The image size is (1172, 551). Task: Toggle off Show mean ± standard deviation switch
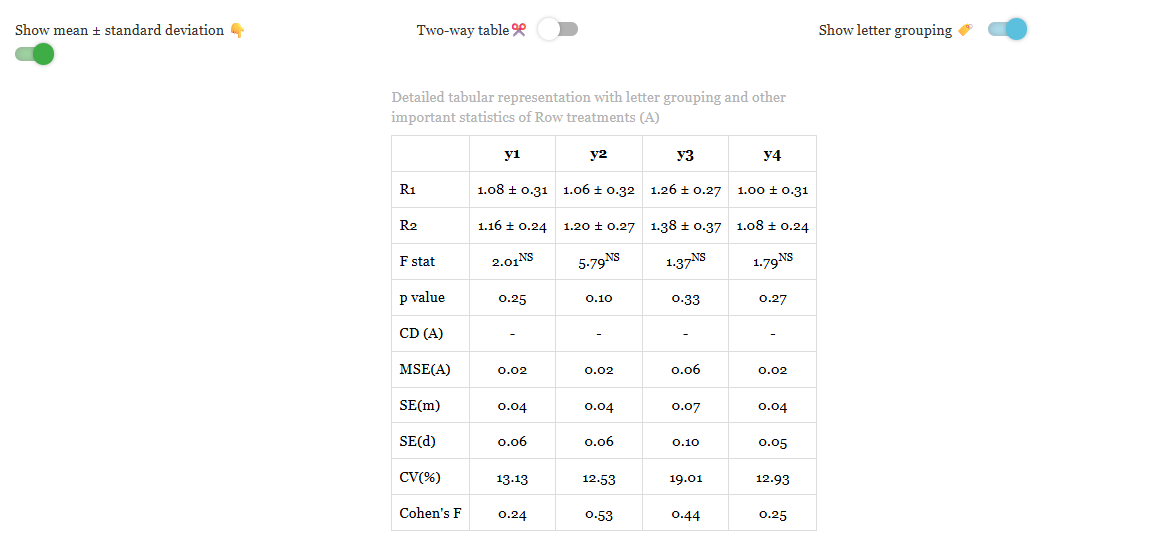point(34,54)
